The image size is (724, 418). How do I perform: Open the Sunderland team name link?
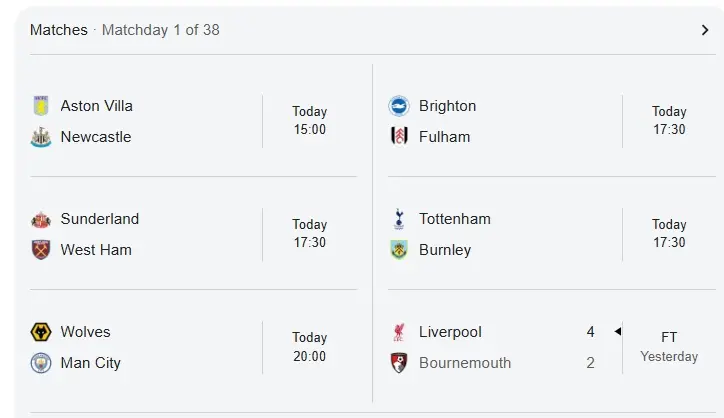point(99,219)
